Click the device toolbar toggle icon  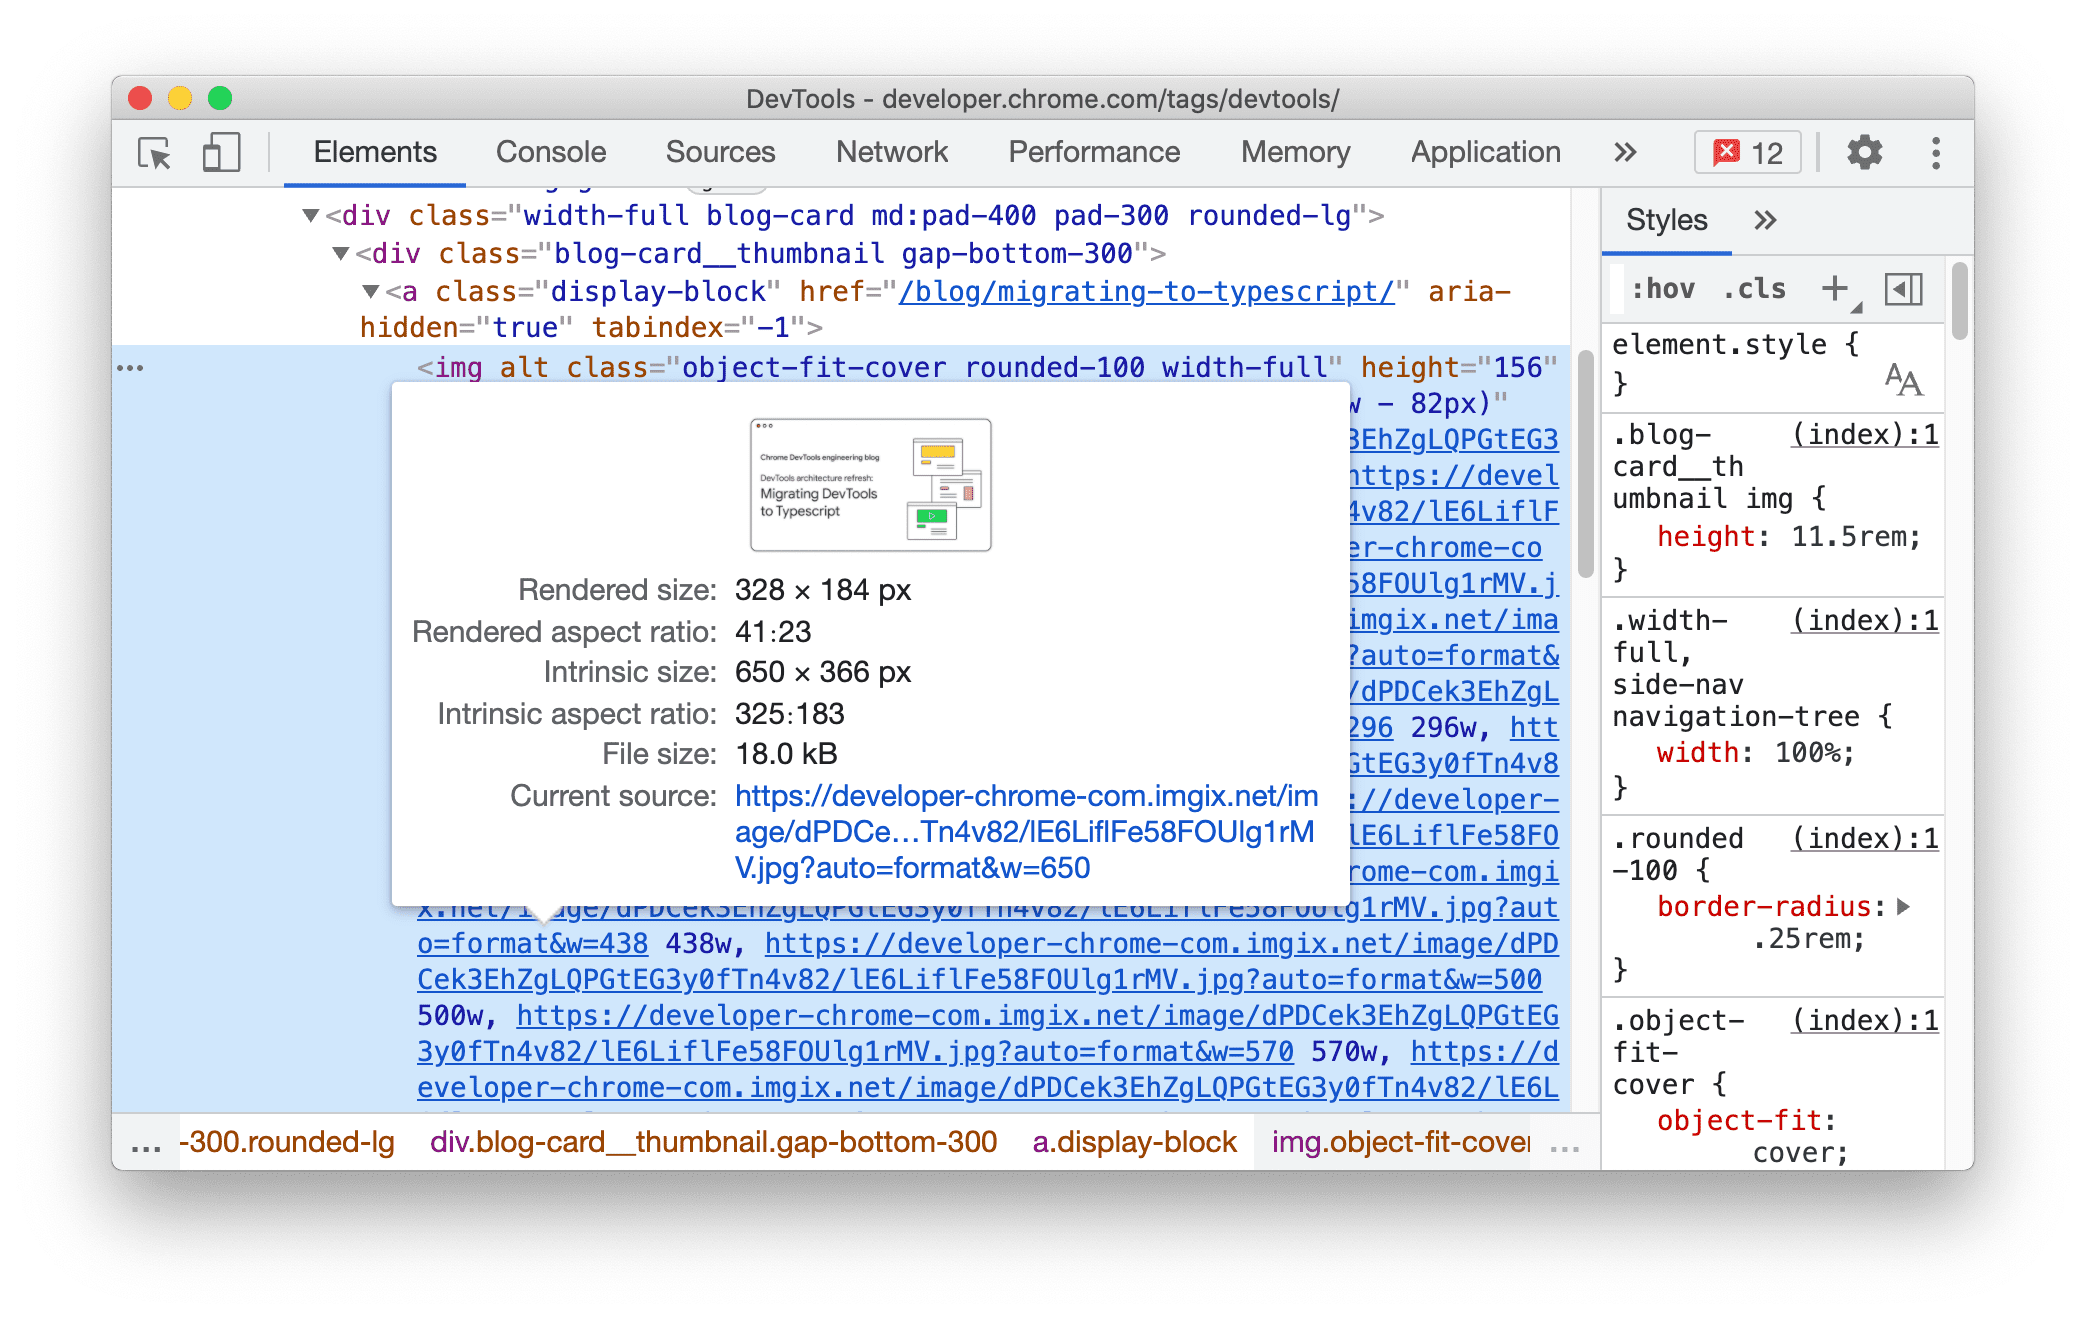pos(220,152)
